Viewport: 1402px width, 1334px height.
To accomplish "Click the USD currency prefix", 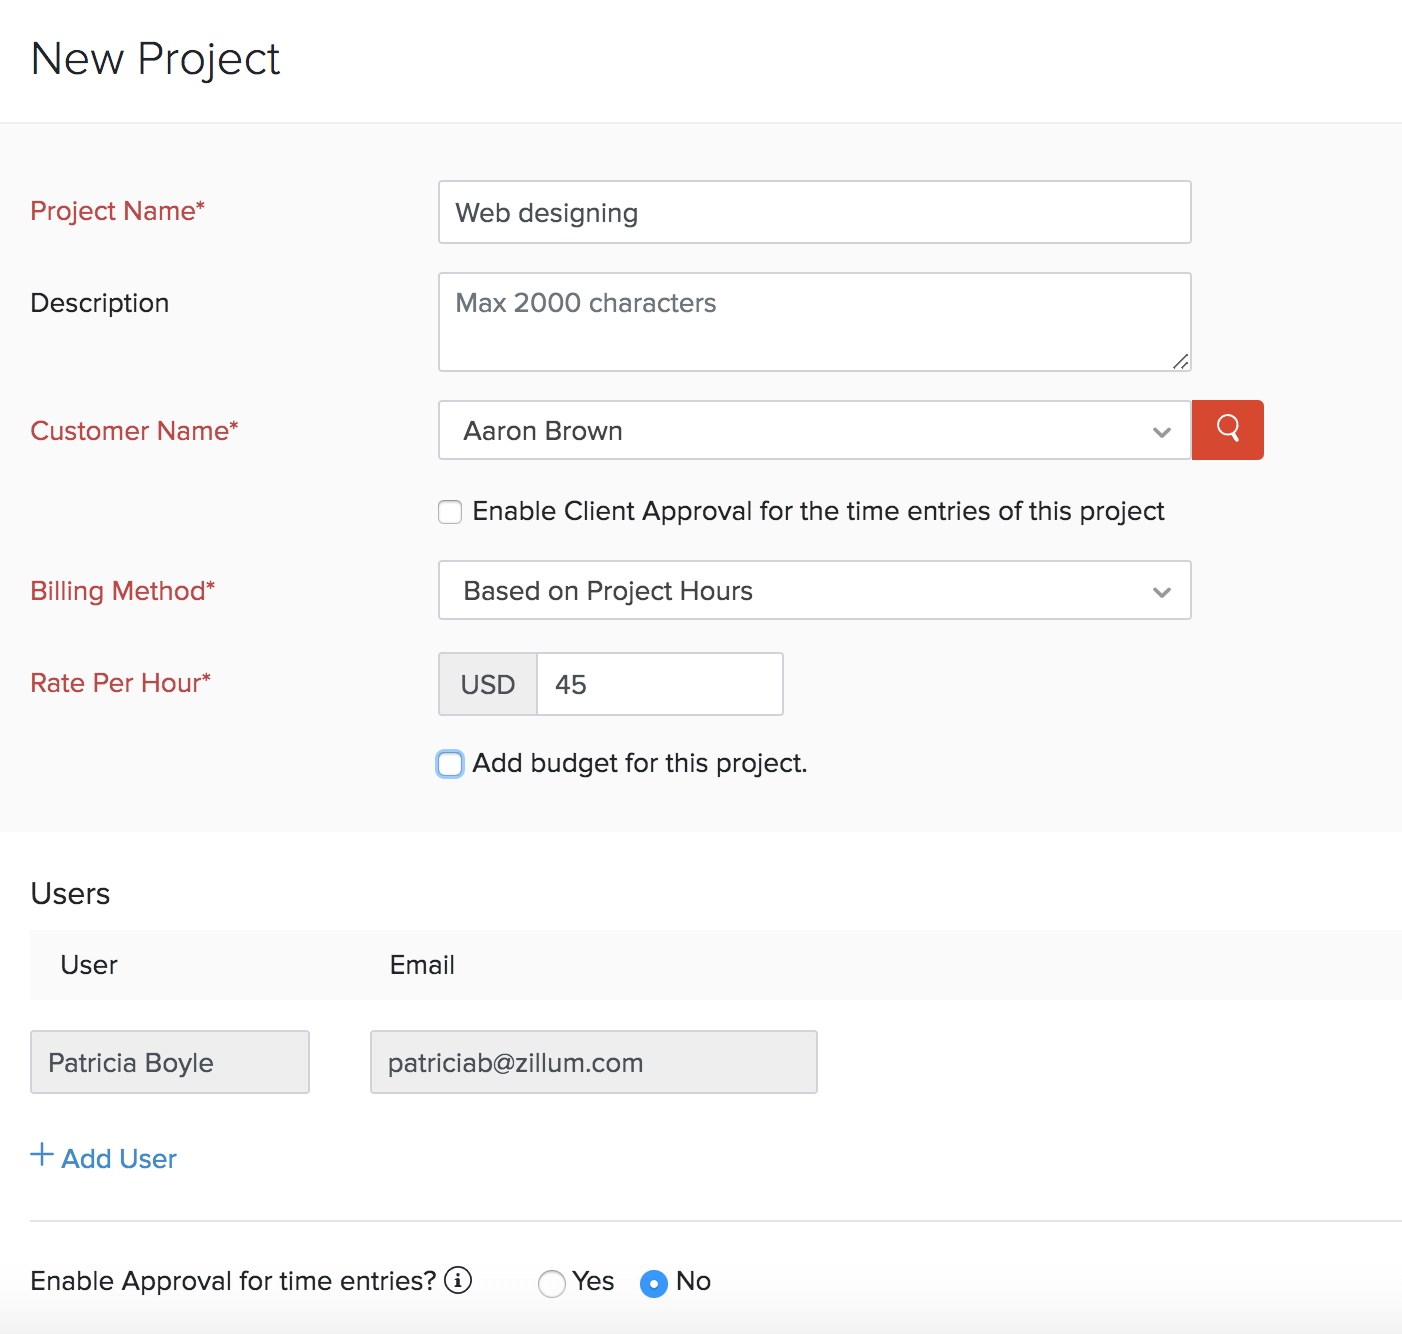I will coord(488,684).
